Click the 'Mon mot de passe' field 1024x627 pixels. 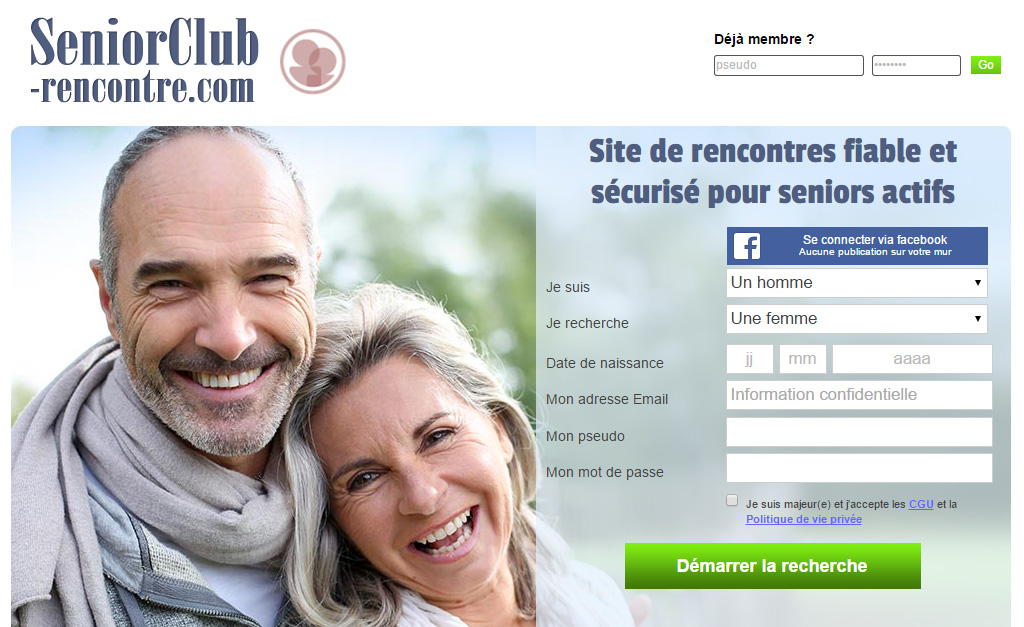click(x=859, y=468)
